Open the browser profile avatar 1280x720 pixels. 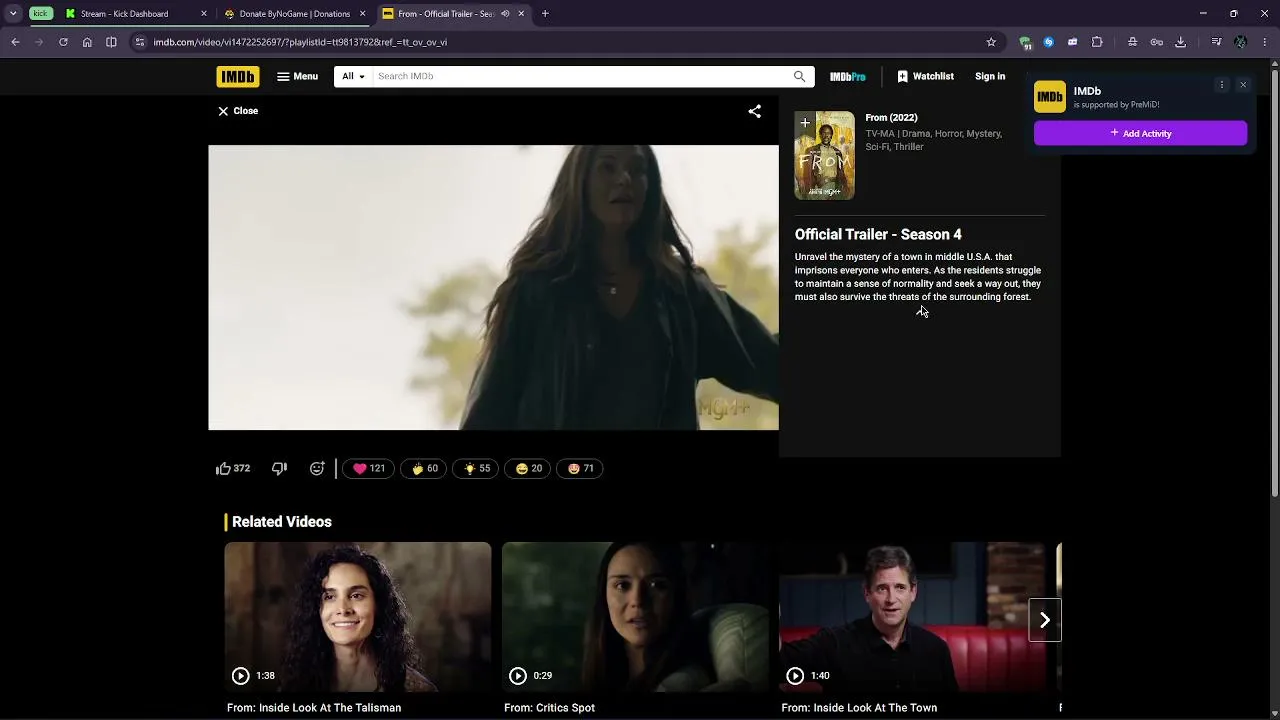[x=1241, y=42]
